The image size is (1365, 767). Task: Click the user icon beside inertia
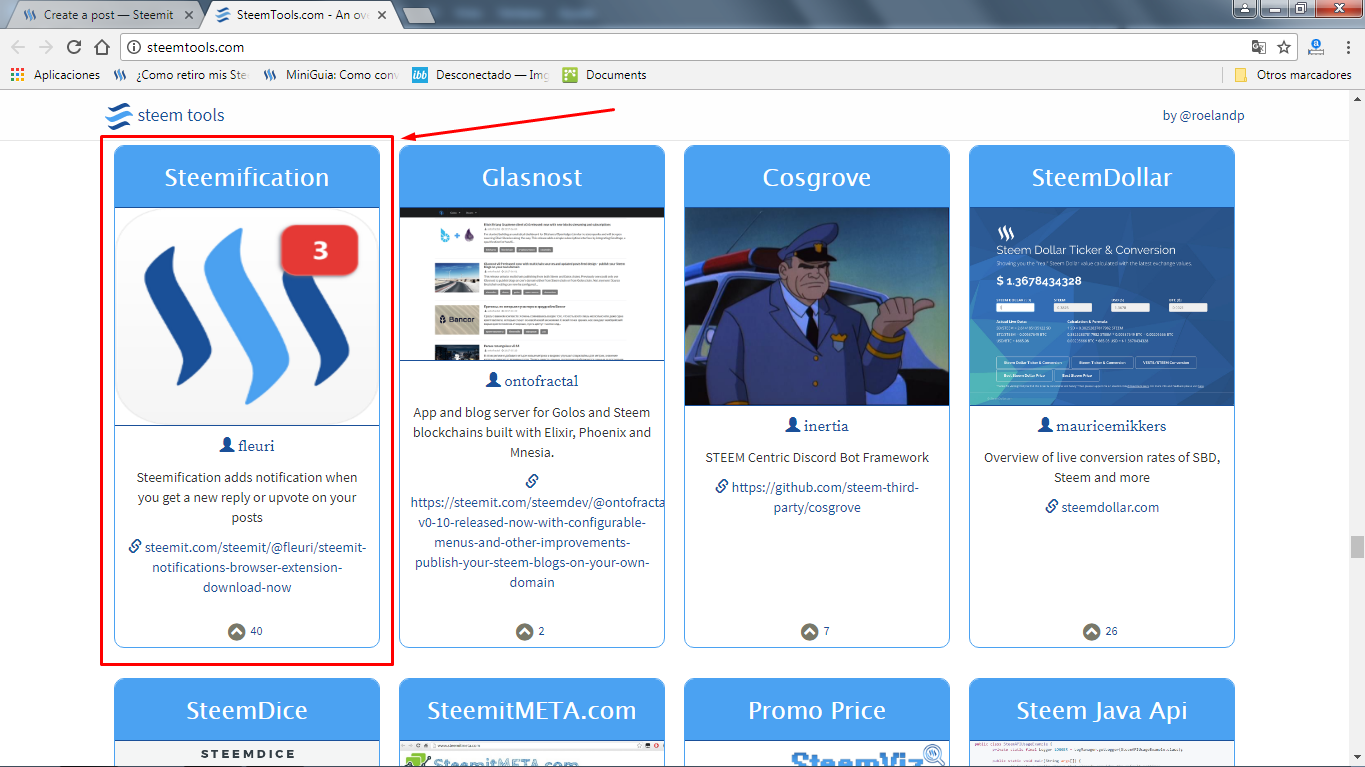[x=793, y=425]
